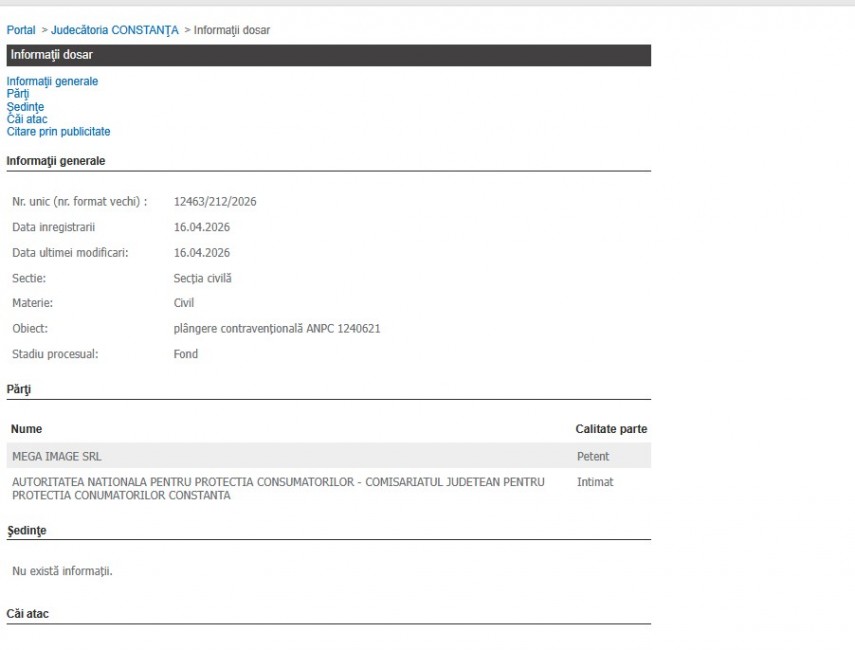Click the Calitate parte column header
855x650 pixels.
(x=611, y=429)
